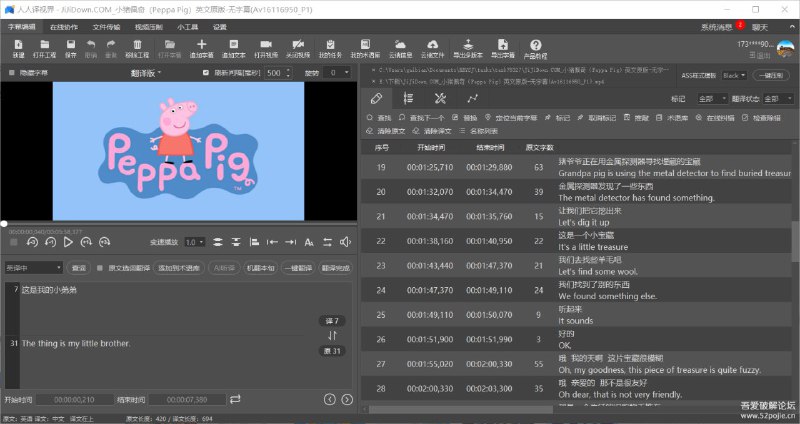
Task: Select subtitle row 22 'It's a little treasure'
Action: (x=577, y=241)
